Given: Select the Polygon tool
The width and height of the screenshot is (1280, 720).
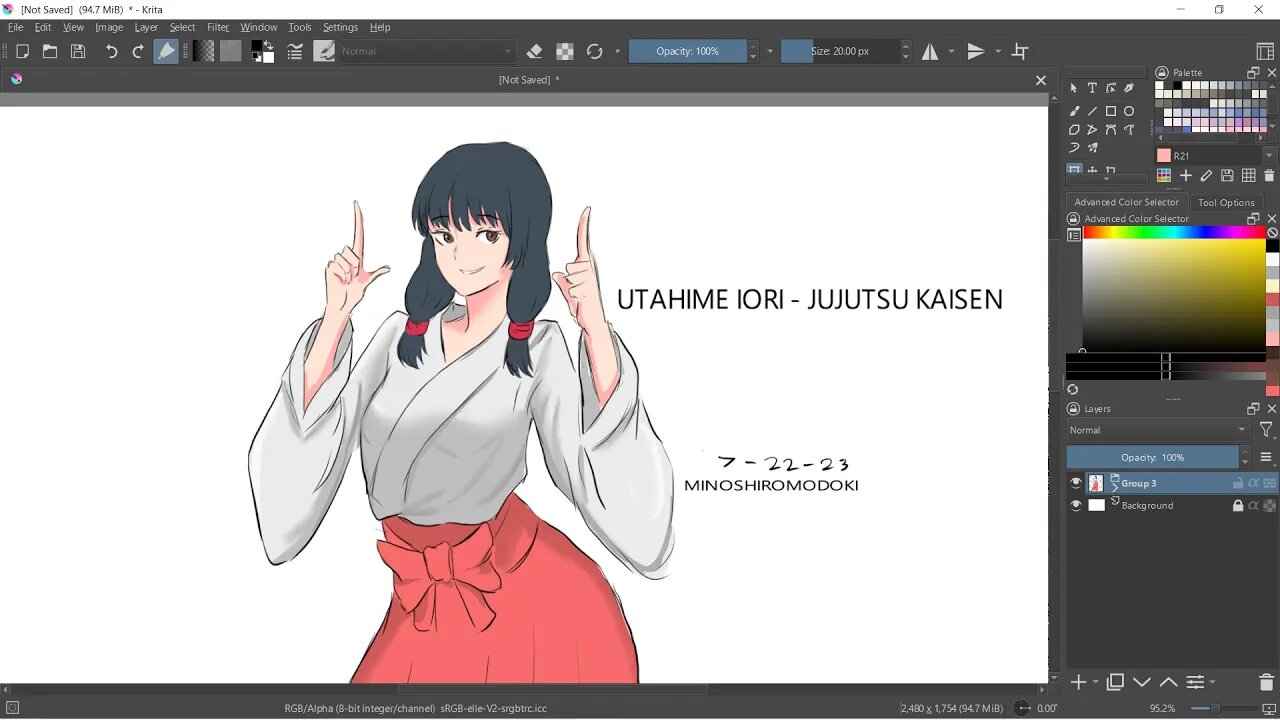Looking at the screenshot, I should [1074, 130].
